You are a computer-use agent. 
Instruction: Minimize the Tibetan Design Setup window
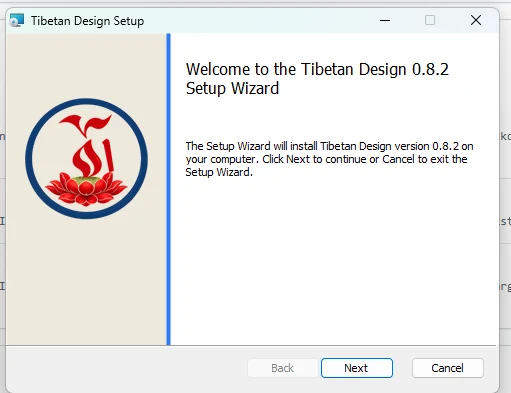pyautogui.click(x=385, y=20)
